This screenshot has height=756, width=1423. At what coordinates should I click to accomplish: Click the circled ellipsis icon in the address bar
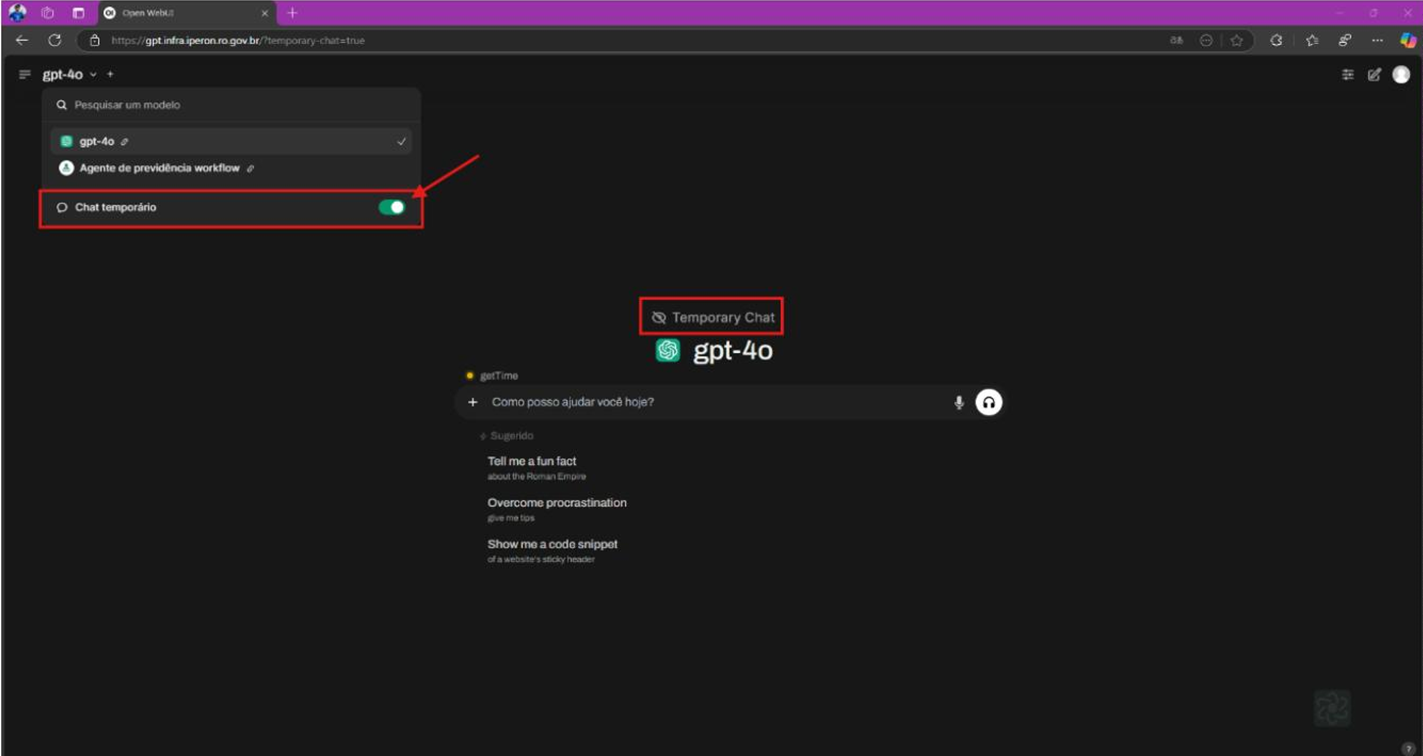coord(1206,41)
